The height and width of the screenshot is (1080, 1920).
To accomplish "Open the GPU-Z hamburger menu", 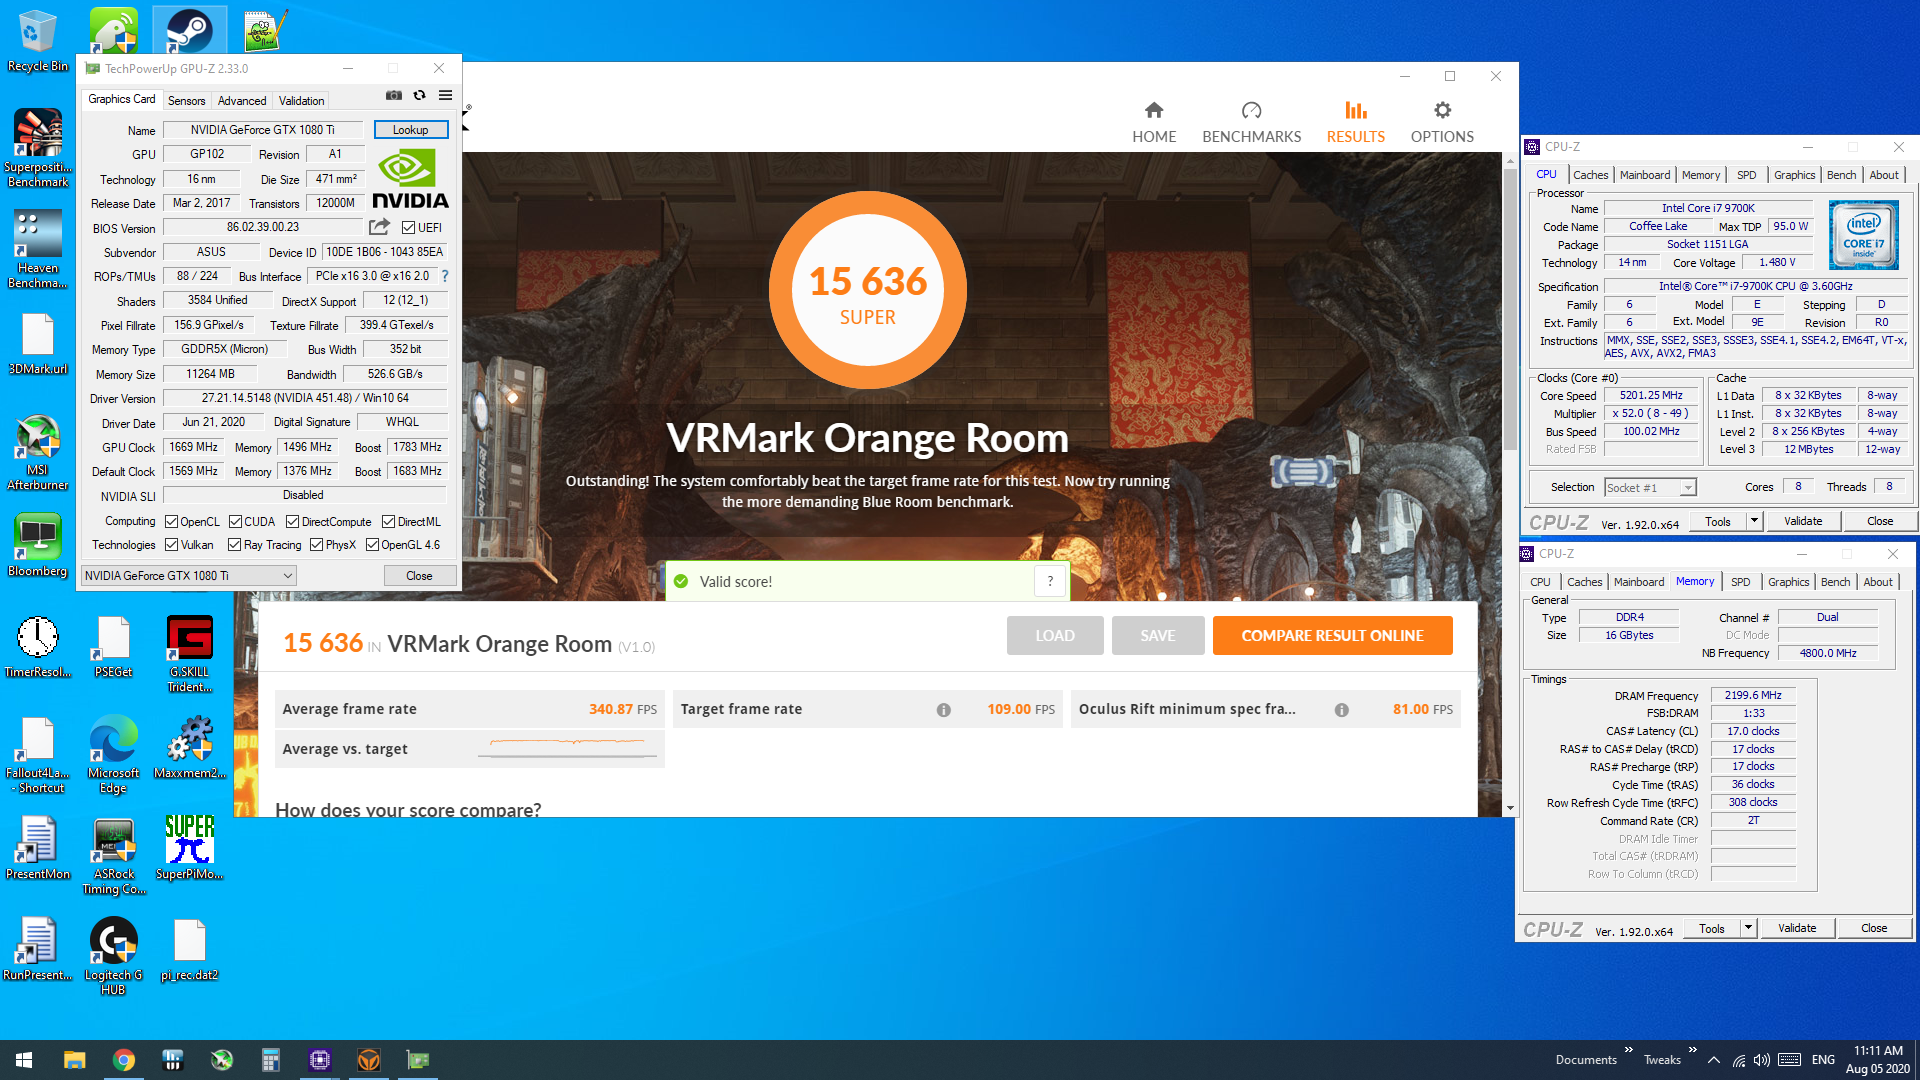I will coord(446,96).
